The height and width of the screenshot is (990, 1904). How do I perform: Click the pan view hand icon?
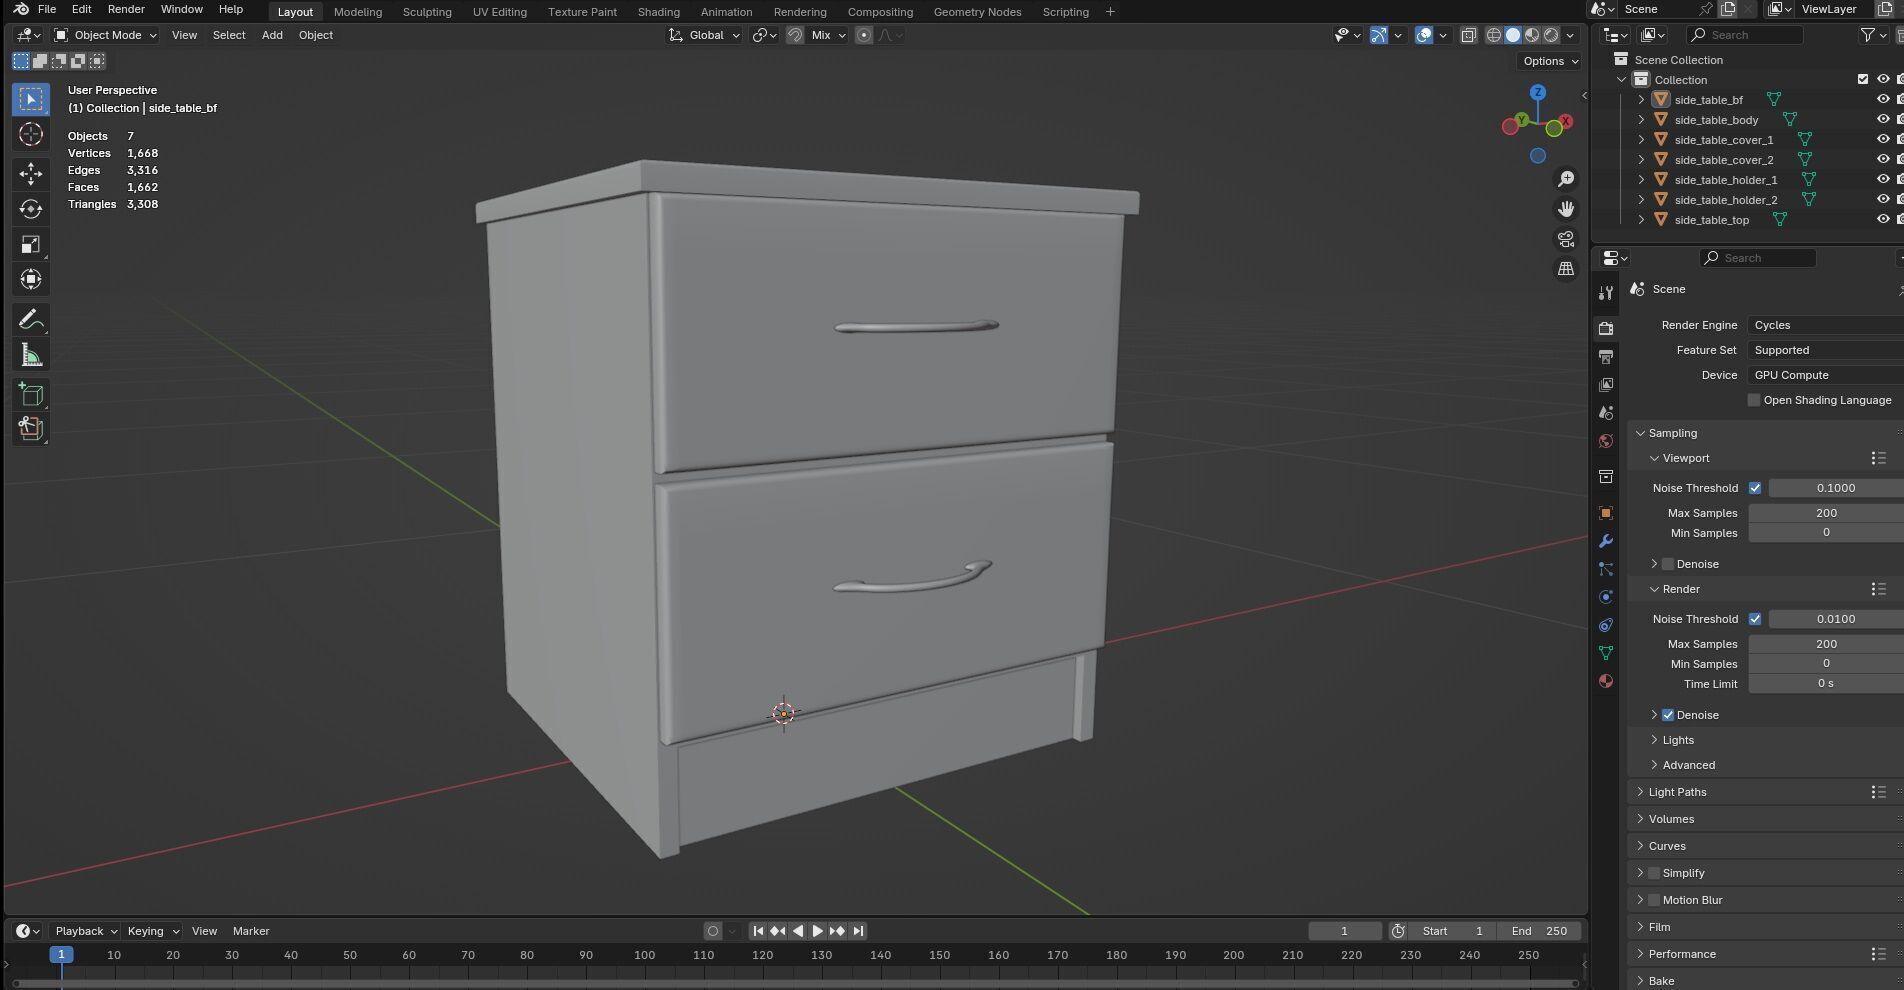[1566, 209]
